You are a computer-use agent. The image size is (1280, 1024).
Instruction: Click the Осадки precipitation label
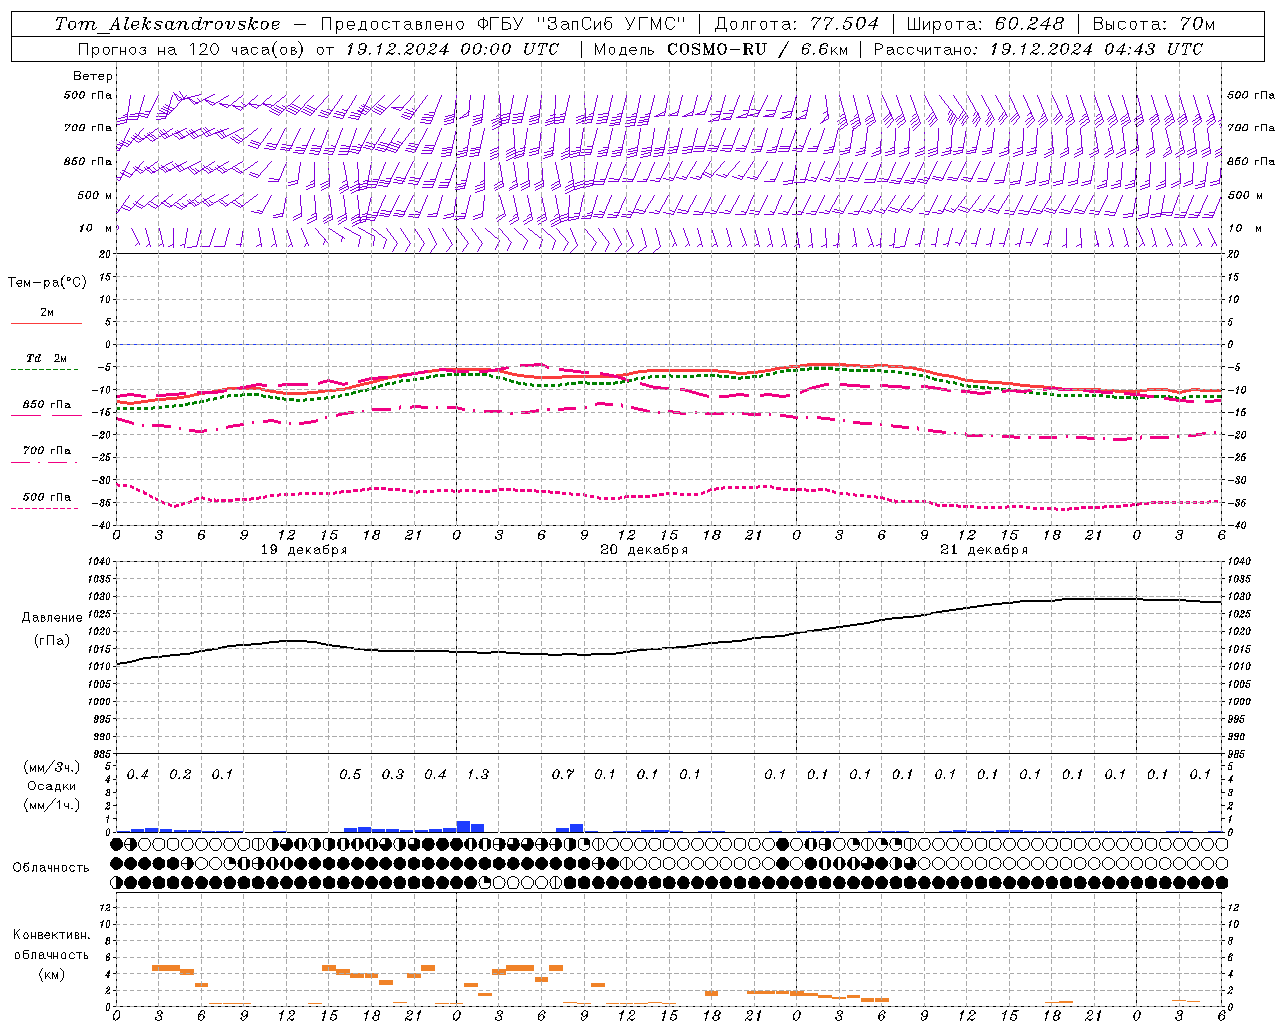click(x=51, y=786)
